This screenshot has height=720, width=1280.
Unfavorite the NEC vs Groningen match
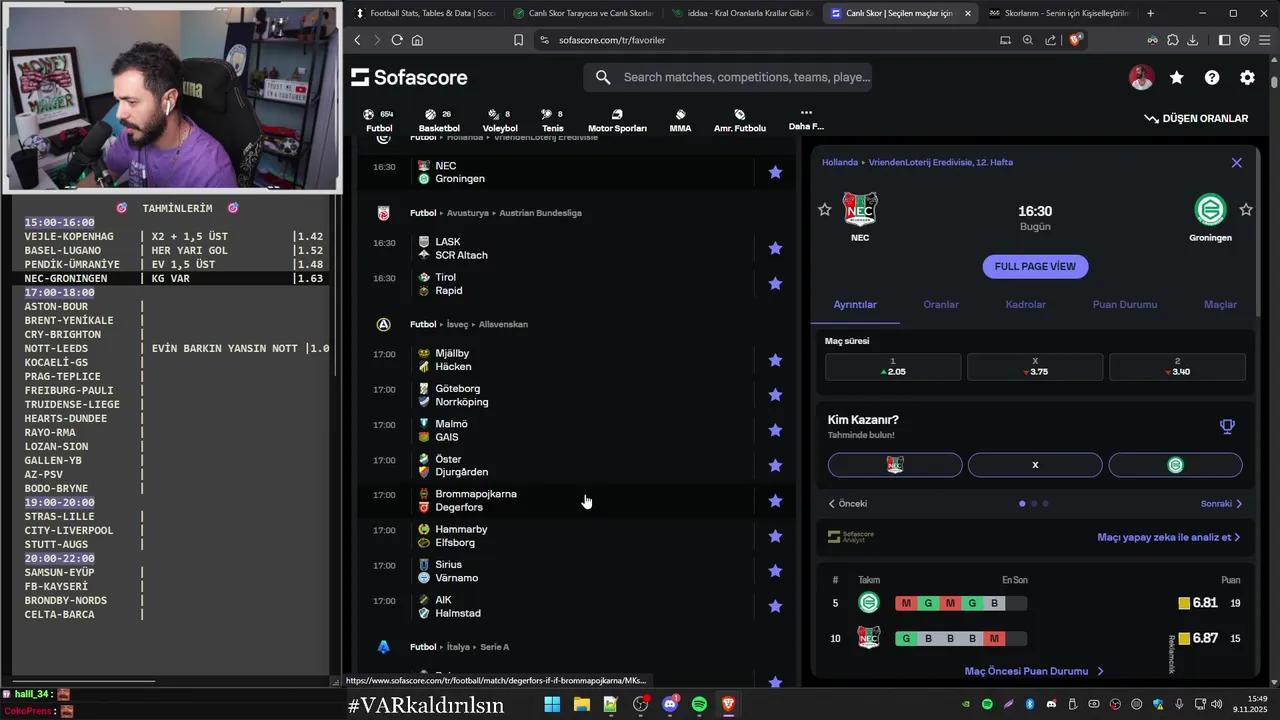pyautogui.click(x=775, y=172)
